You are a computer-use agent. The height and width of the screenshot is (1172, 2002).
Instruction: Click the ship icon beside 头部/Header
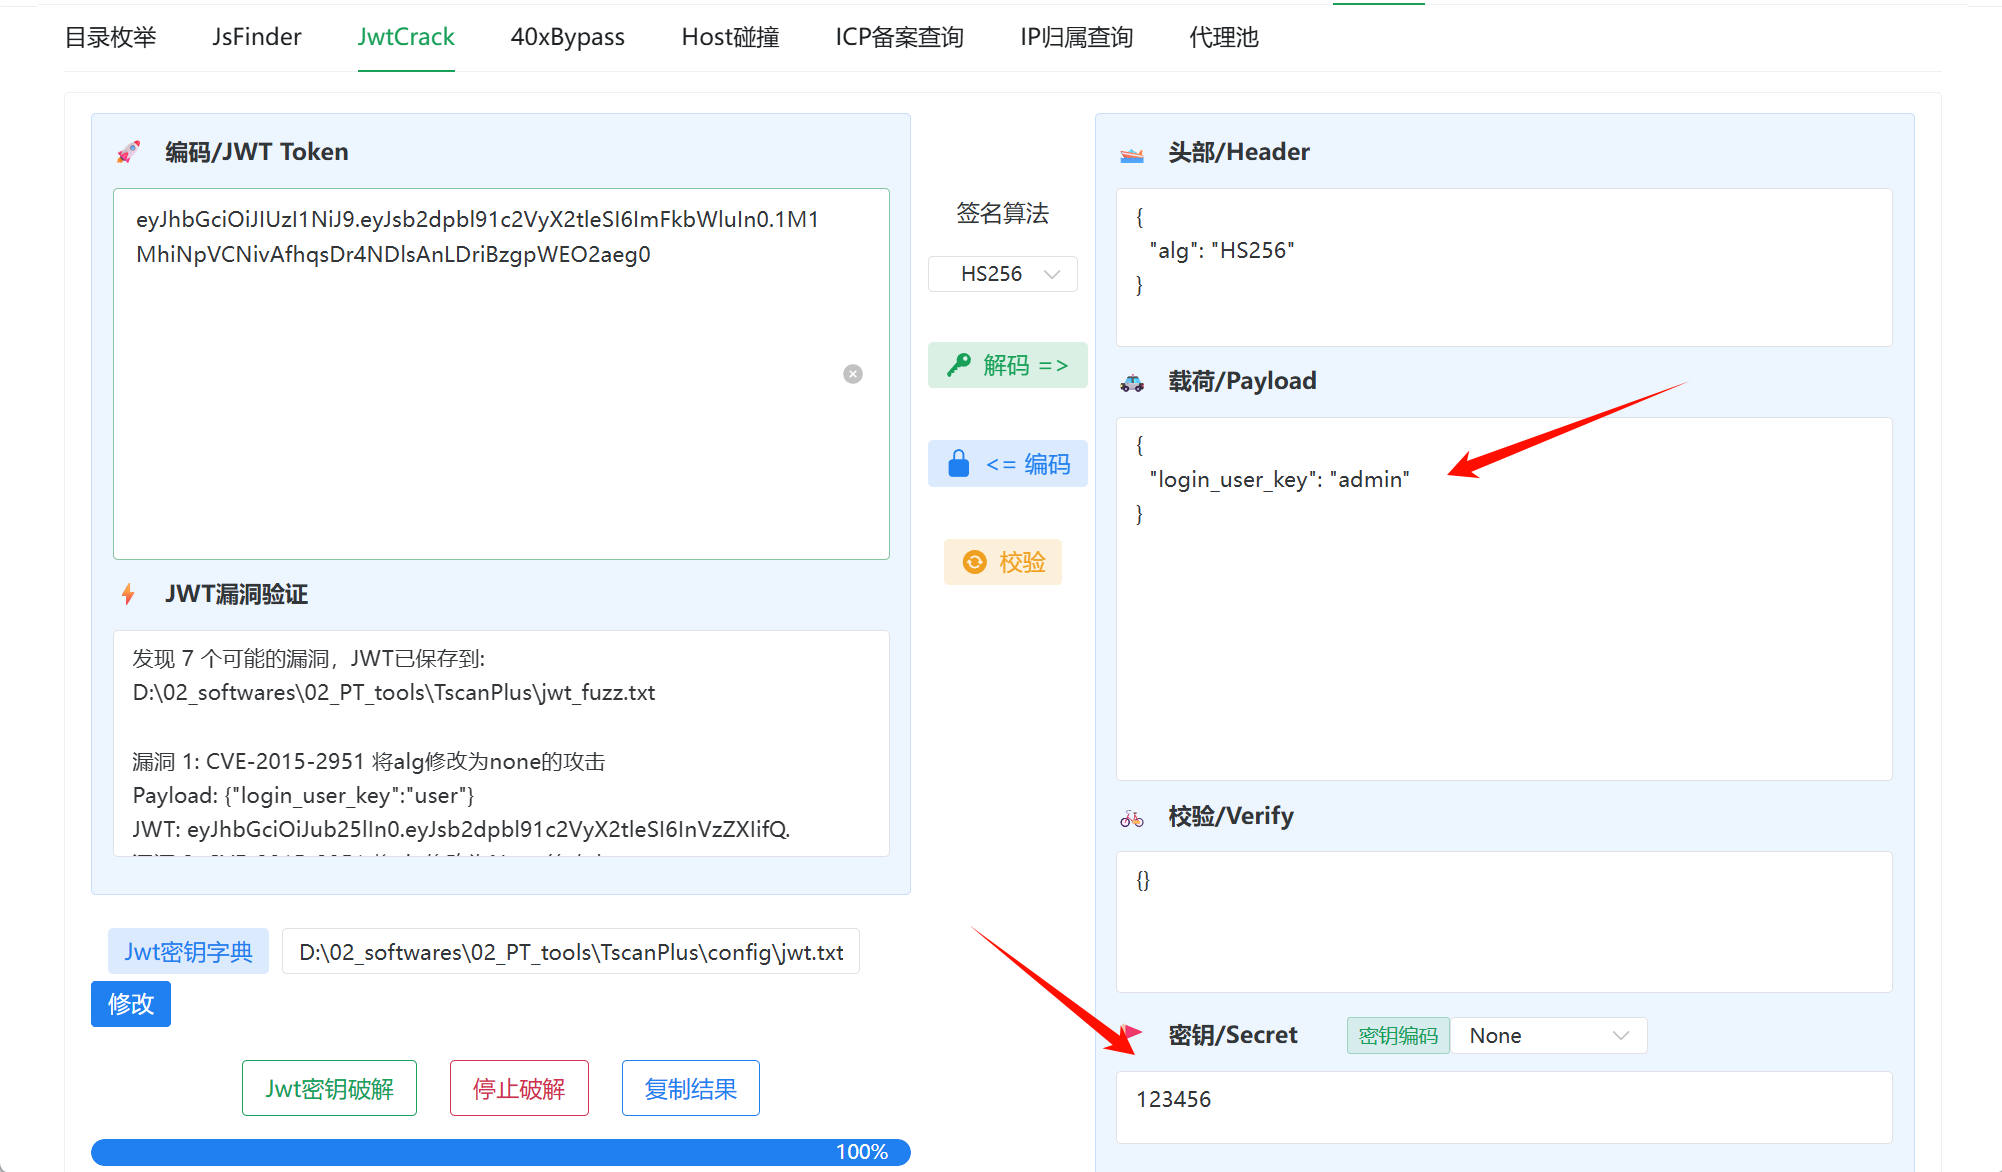click(x=1132, y=154)
